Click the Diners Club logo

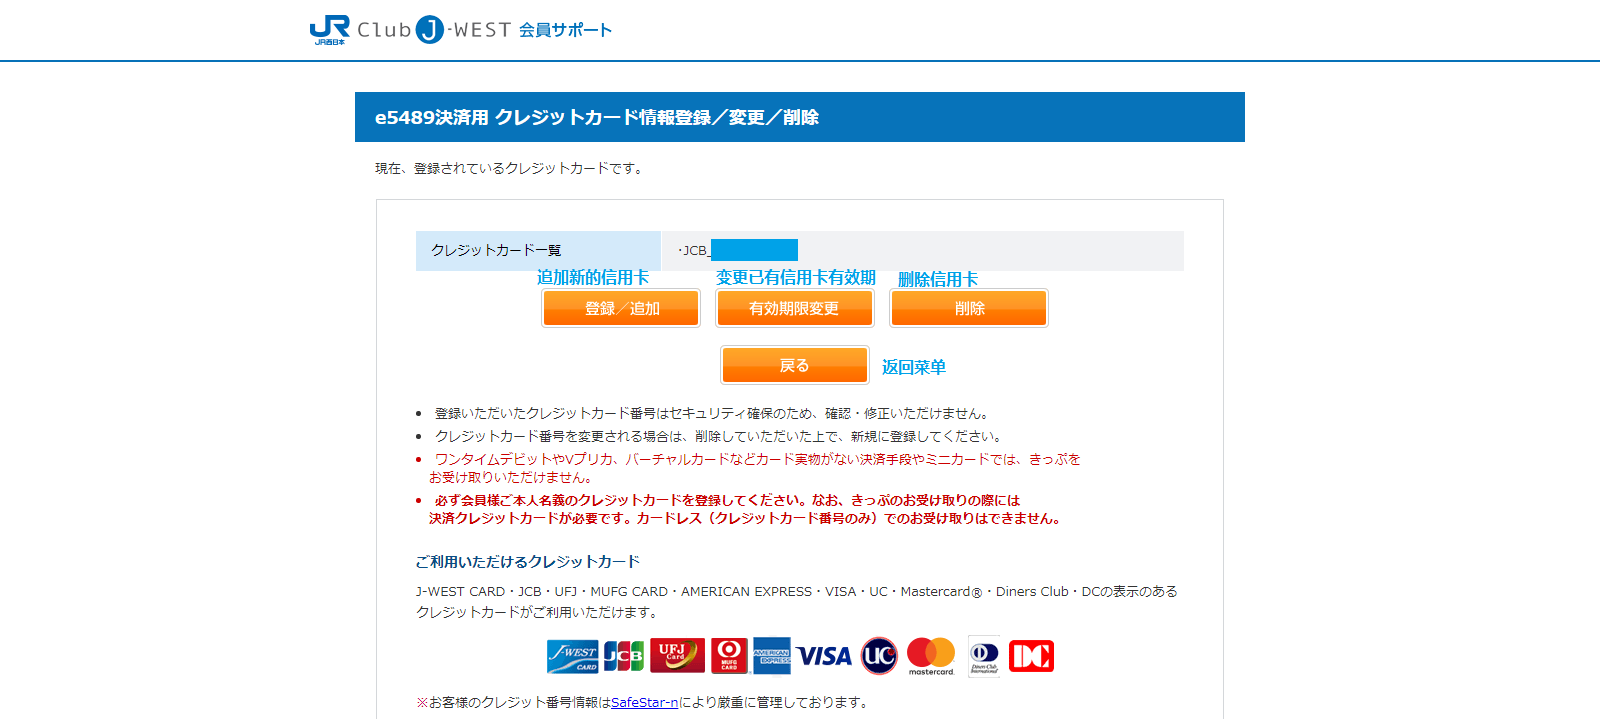tap(983, 656)
